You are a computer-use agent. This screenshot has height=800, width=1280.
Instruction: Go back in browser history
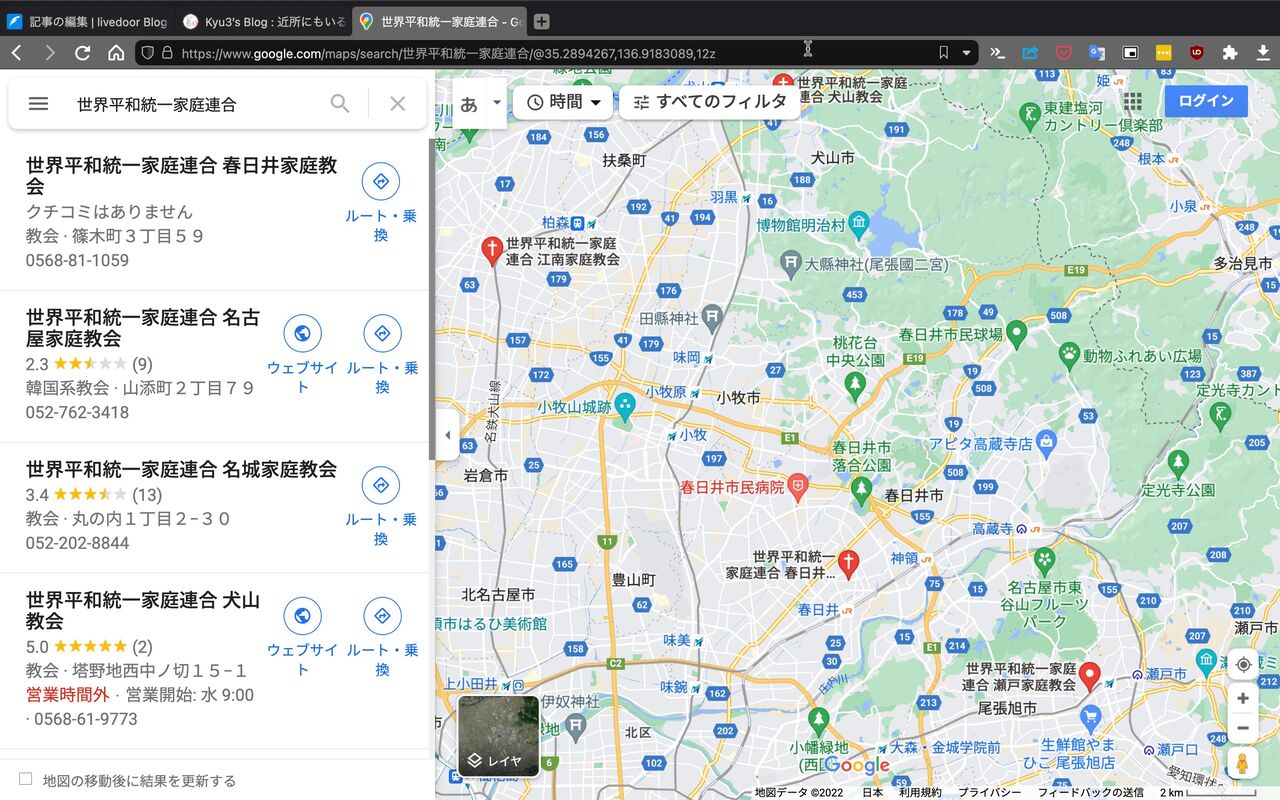pos(16,53)
